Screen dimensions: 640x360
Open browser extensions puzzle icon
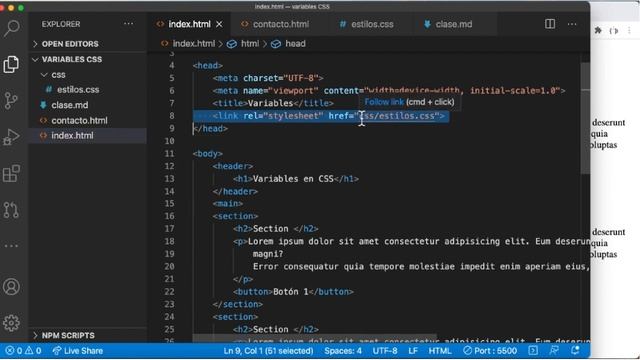(x=598, y=31)
